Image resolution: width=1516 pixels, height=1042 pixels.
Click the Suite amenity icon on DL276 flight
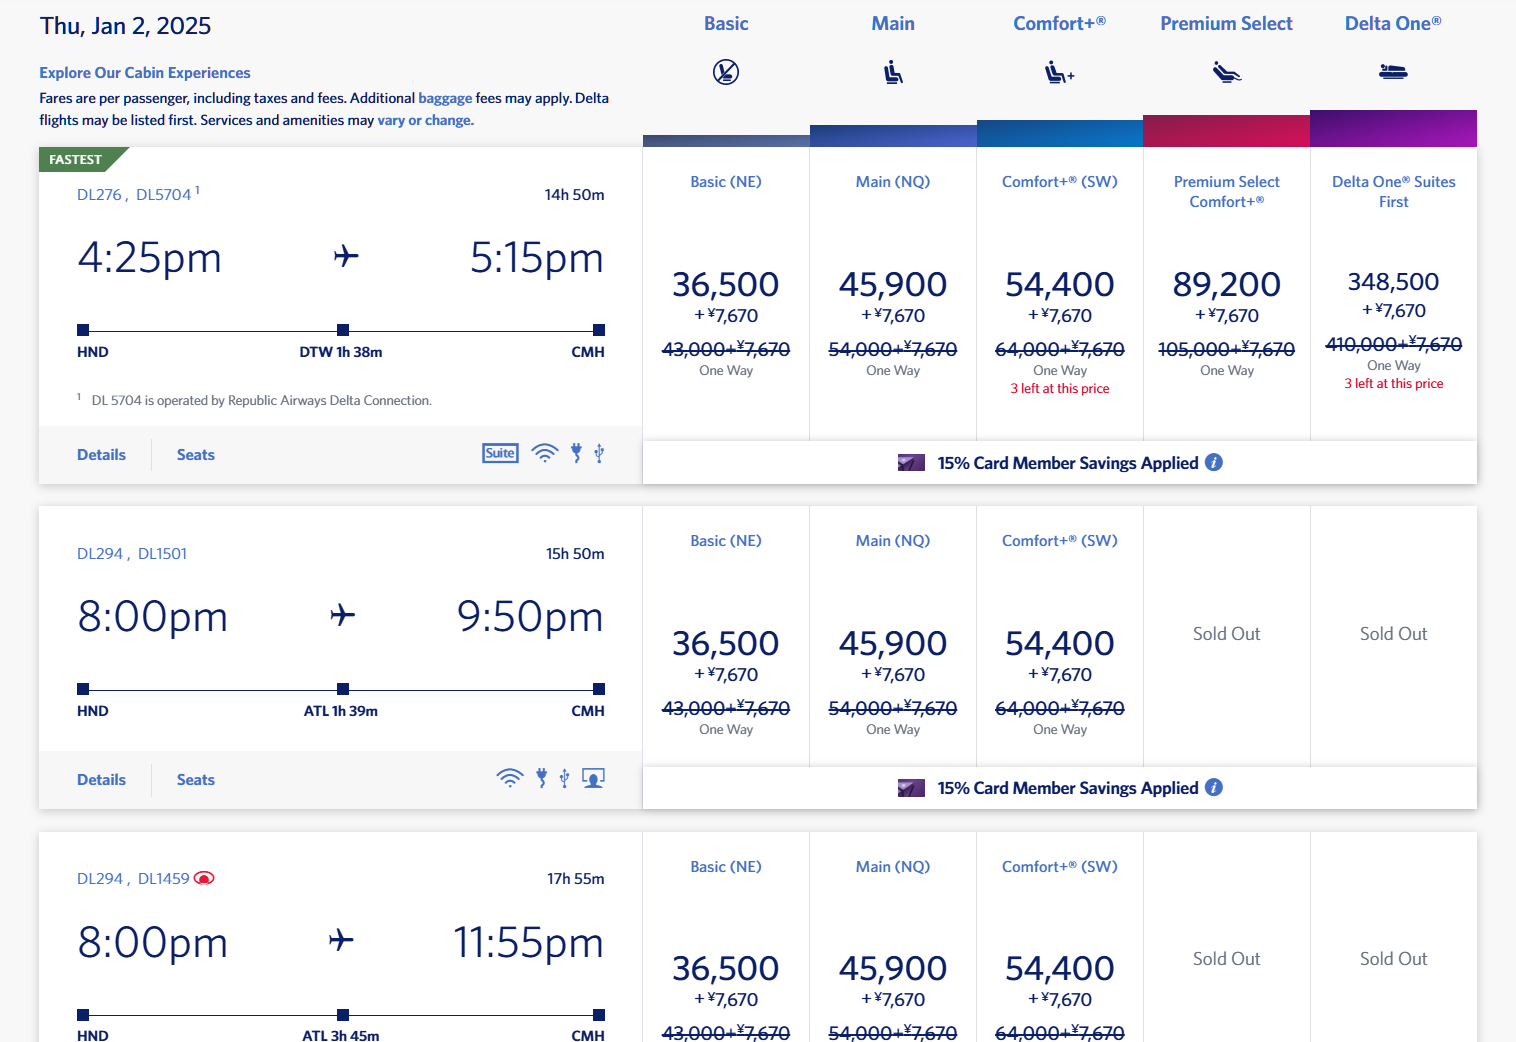[500, 453]
